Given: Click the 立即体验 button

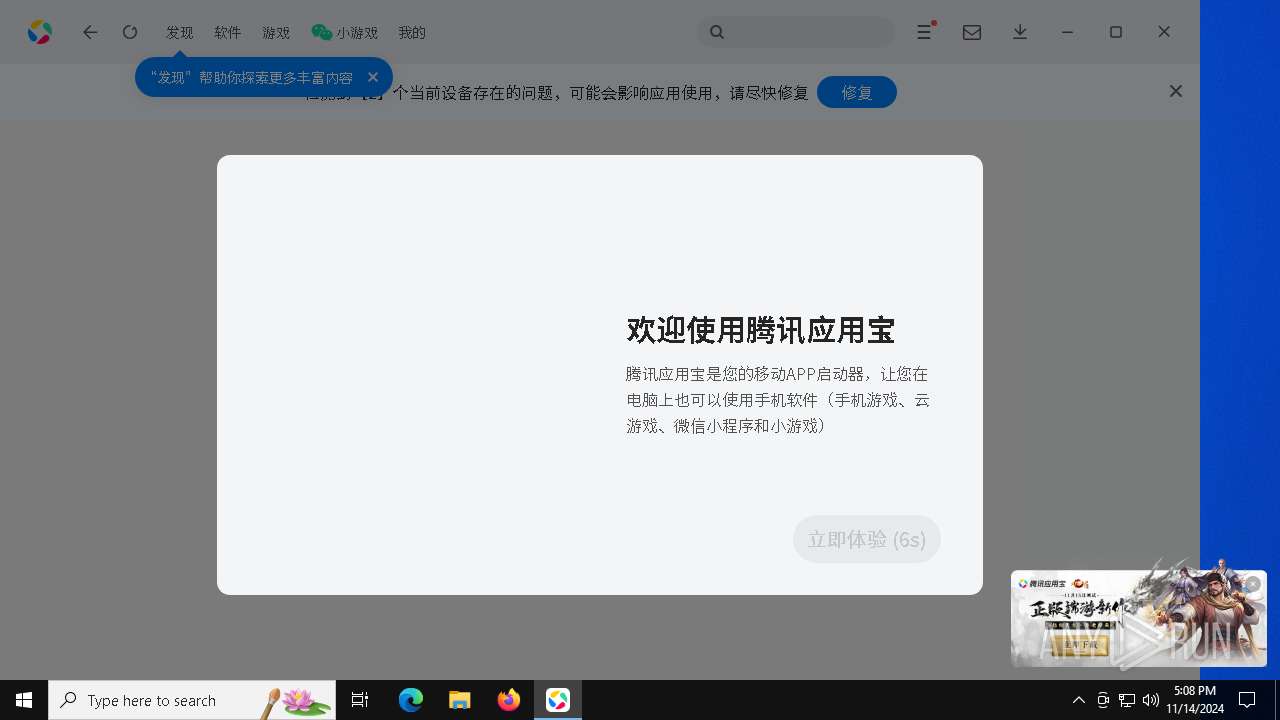Looking at the screenshot, I should (867, 539).
